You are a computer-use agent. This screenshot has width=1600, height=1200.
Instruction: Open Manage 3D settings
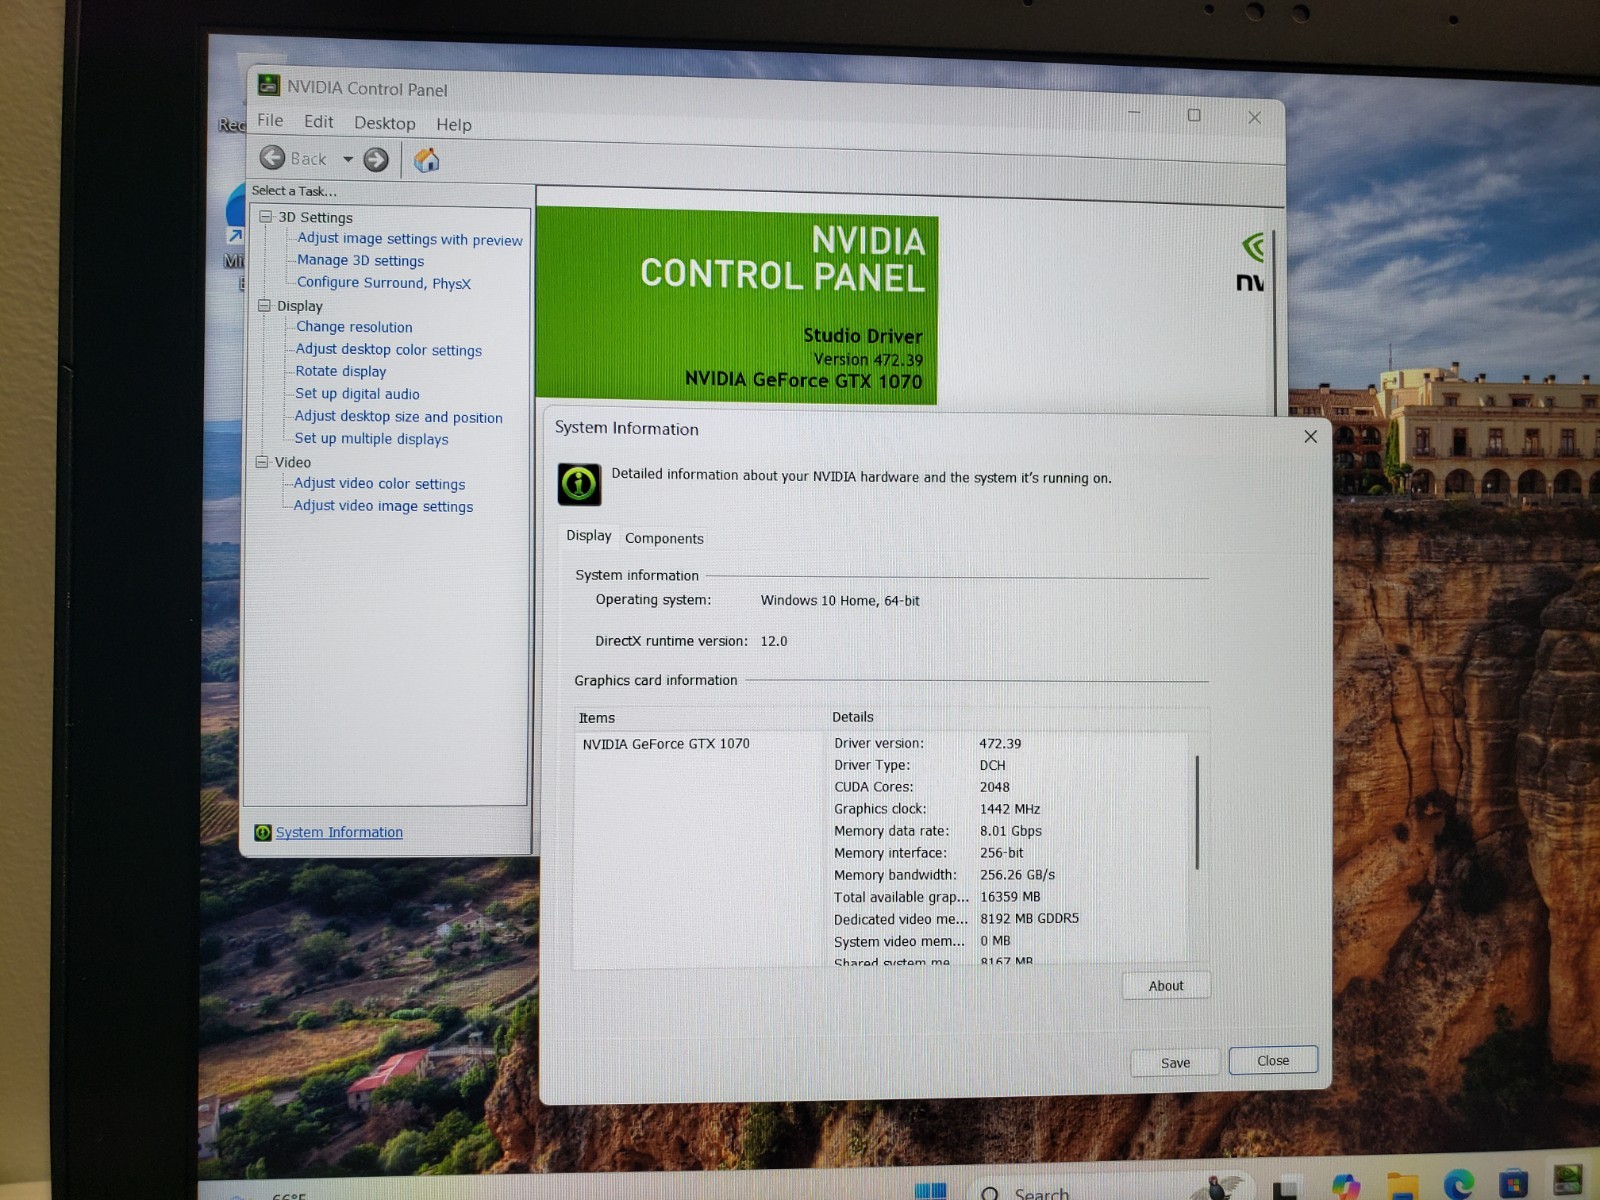coord(361,260)
